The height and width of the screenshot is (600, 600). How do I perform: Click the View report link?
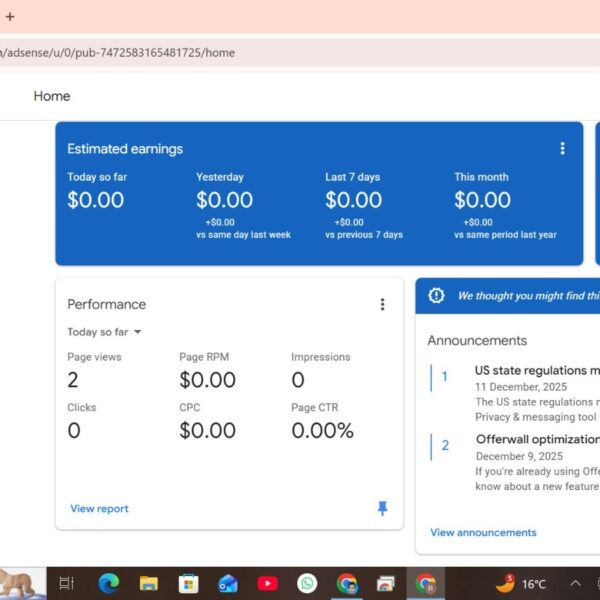coord(99,509)
